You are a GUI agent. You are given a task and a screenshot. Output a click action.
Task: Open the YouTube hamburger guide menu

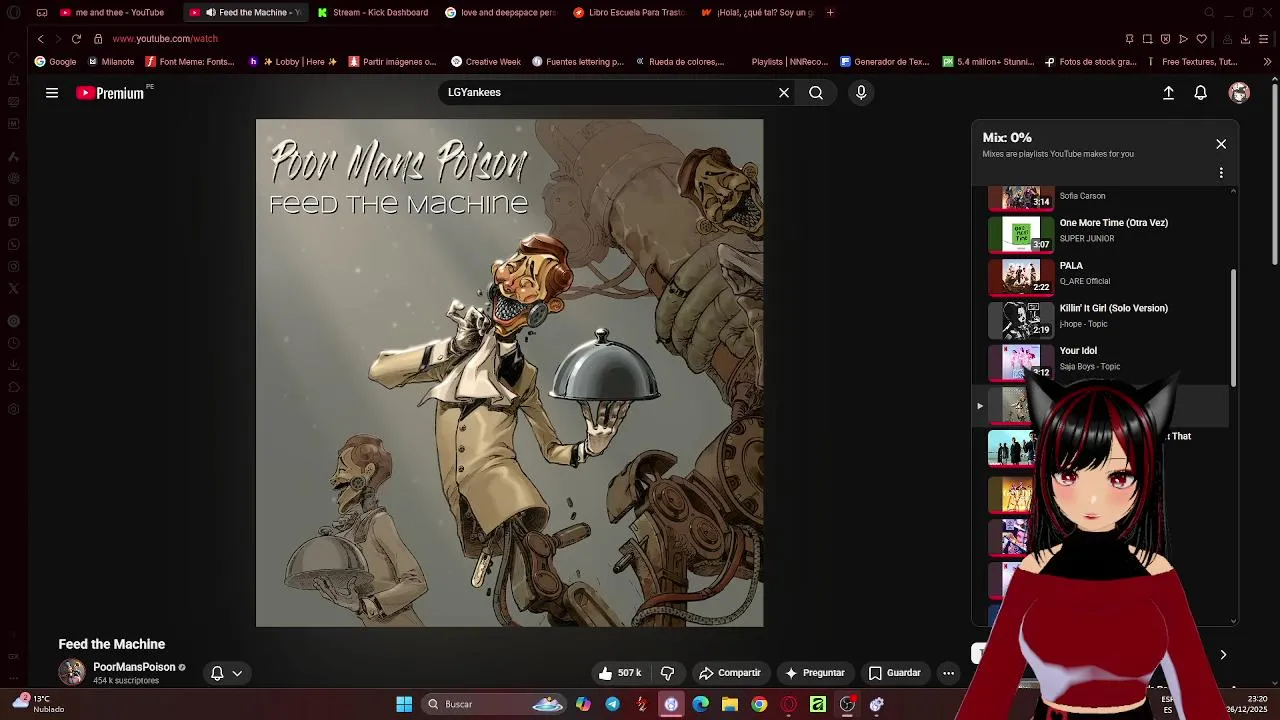coord(52,93)
